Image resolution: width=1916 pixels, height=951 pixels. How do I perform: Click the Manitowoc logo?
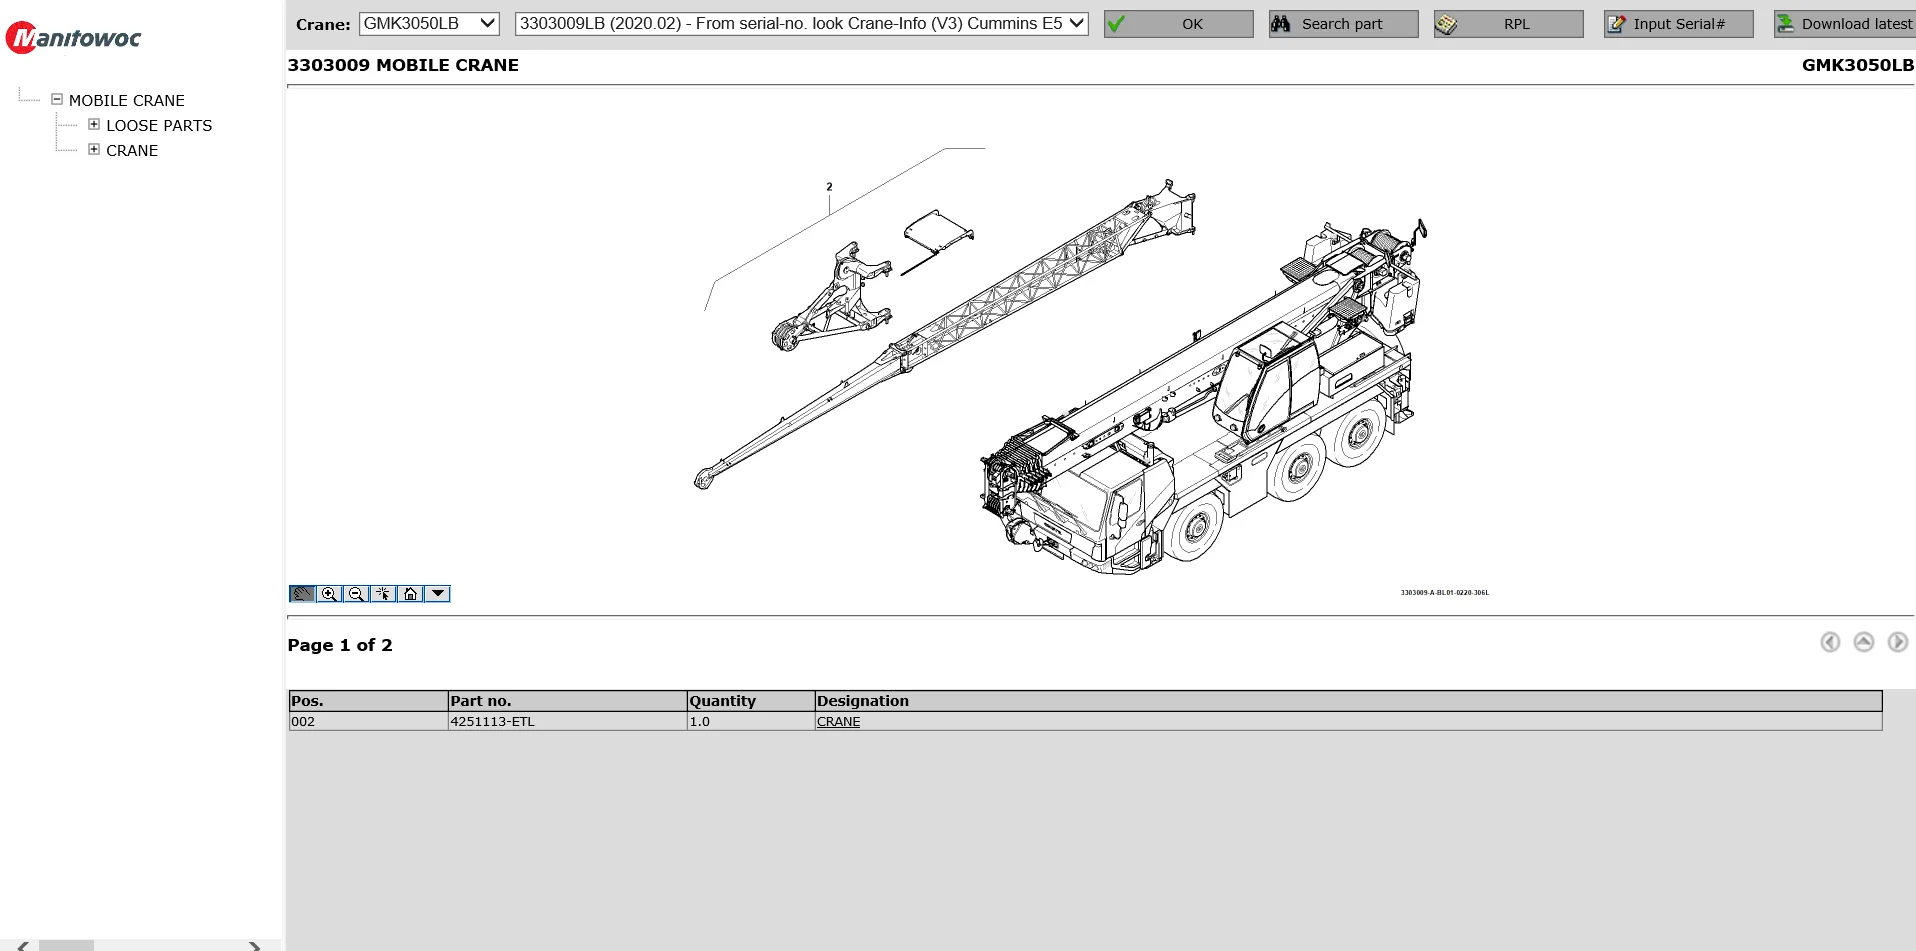[x=73, y=38]
